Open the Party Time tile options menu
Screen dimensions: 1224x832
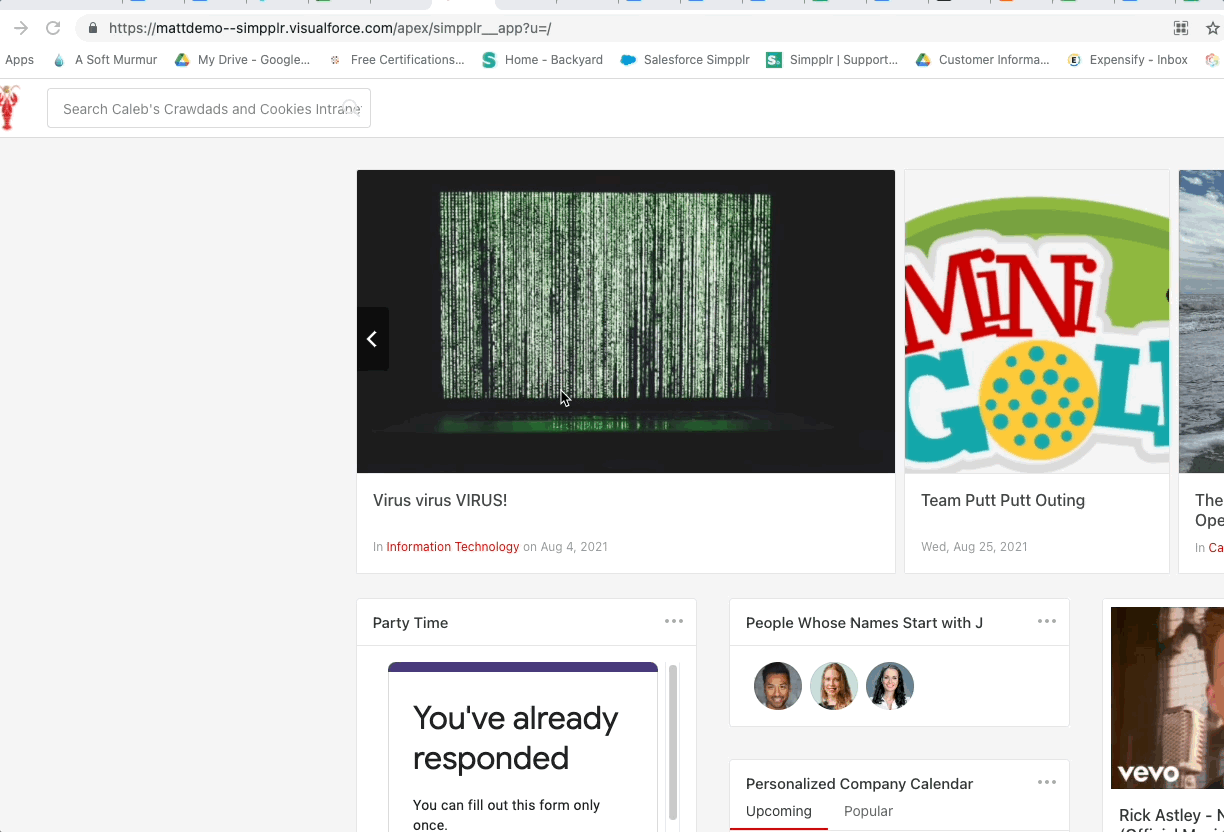click(674, 621)
